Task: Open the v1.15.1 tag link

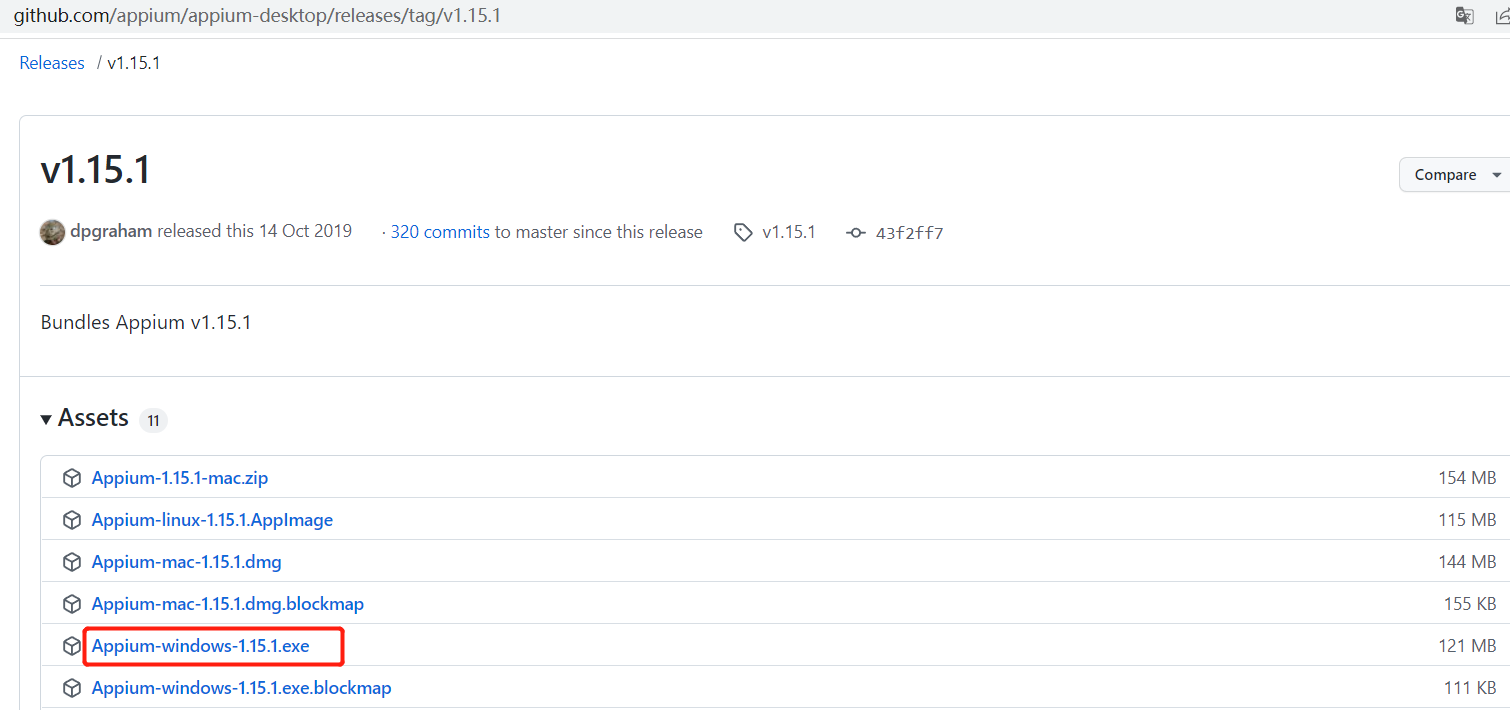Action: click(789, 232)
